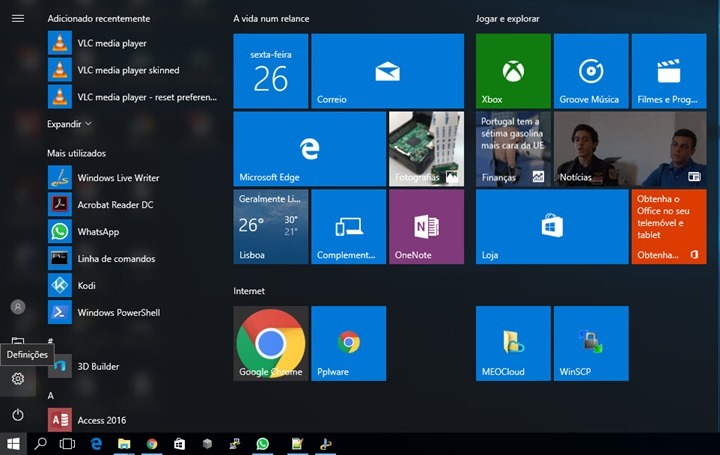This screenshot has width=720, height=455.
Task: Click the power button icon
Action: 18,414
